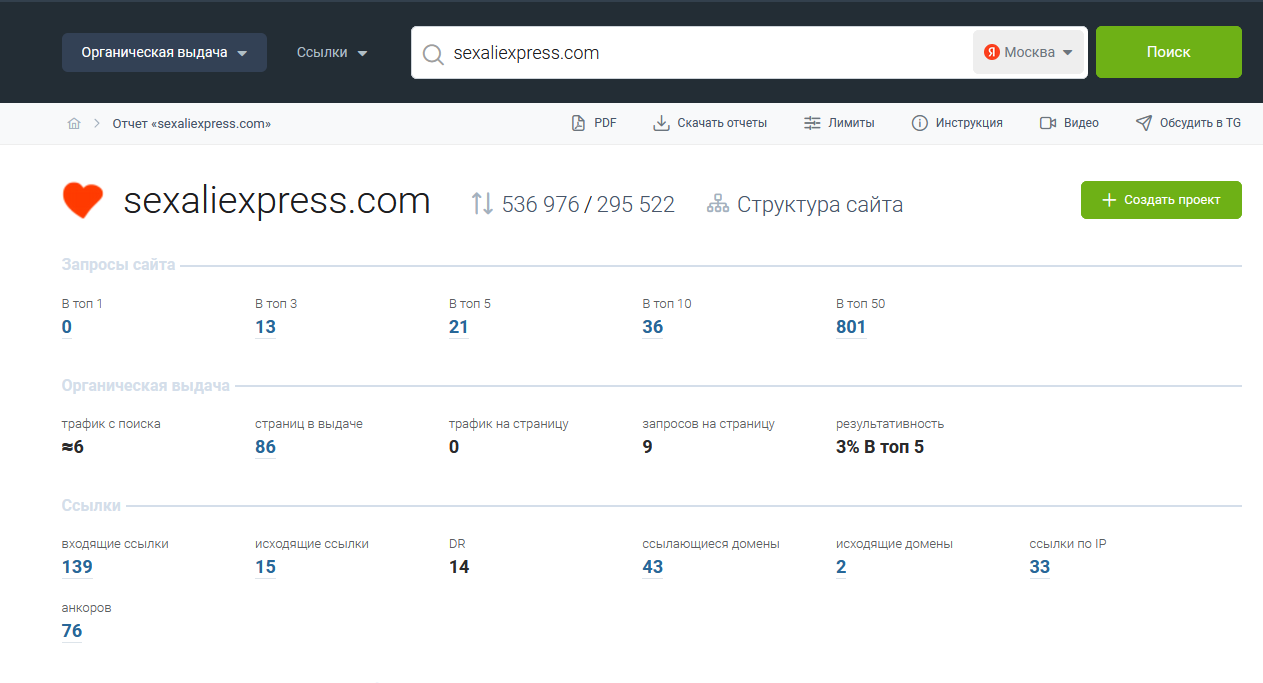Viewport: 1263px width, 683px height.
Task: Click the Структура сайта tree icon
Action: pos(717,205)
